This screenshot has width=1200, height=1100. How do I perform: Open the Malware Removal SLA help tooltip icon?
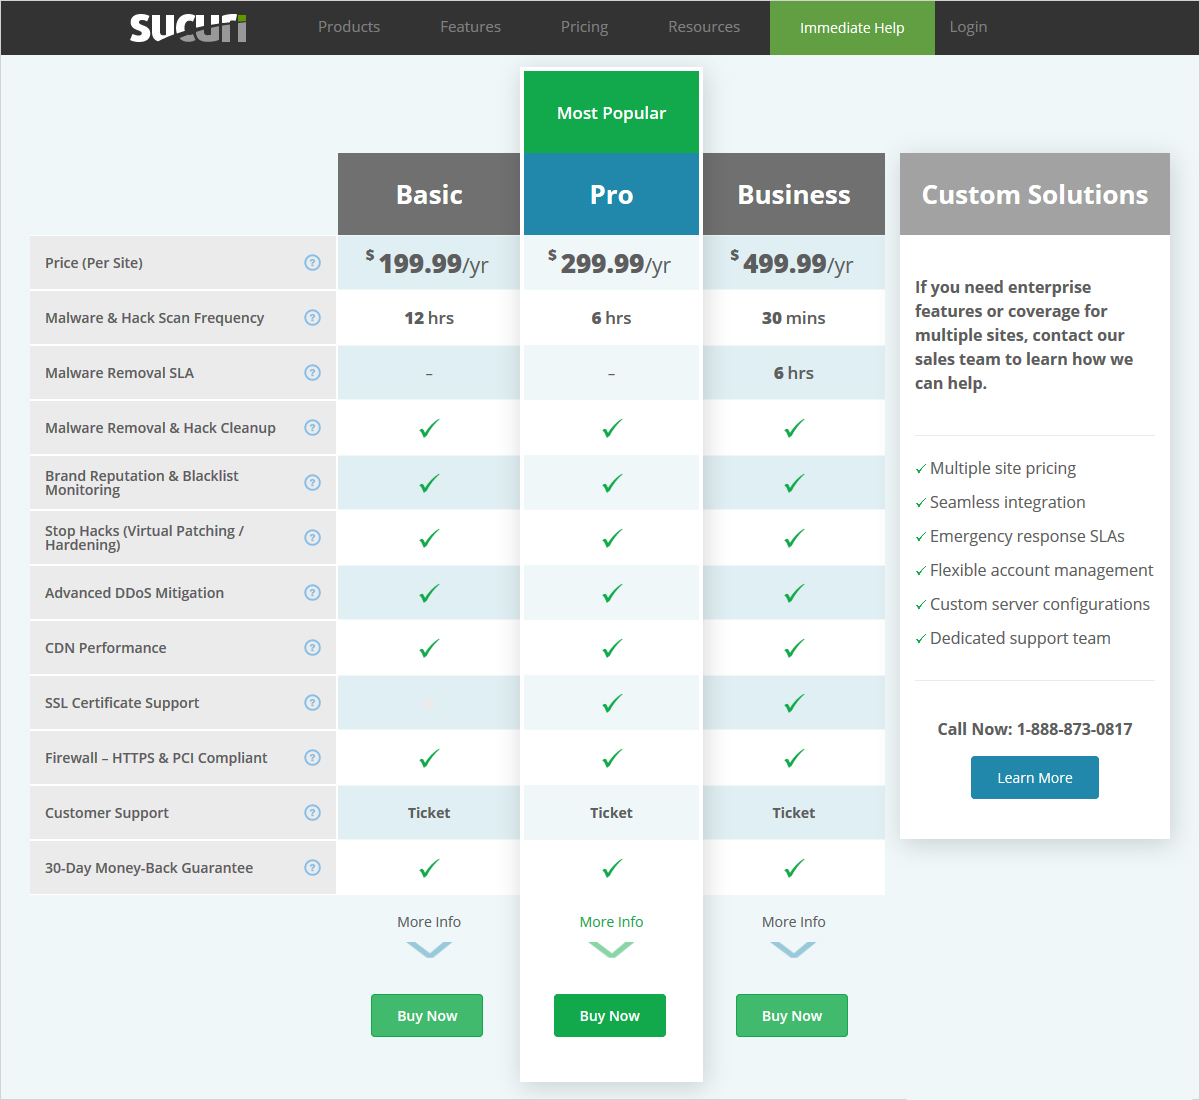(312, 373)
